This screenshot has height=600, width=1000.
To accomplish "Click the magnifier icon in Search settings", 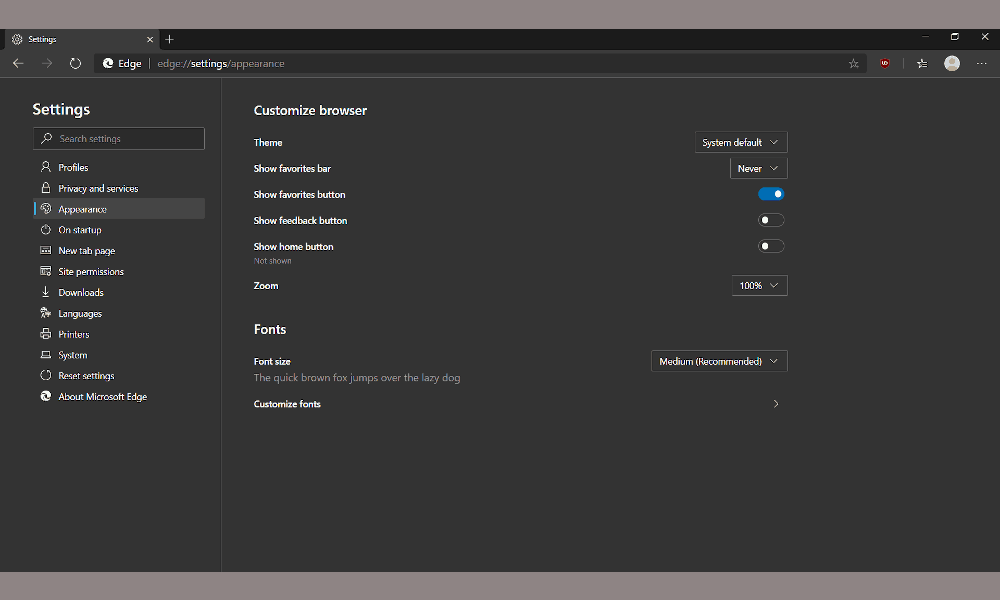I will (47, 138).
